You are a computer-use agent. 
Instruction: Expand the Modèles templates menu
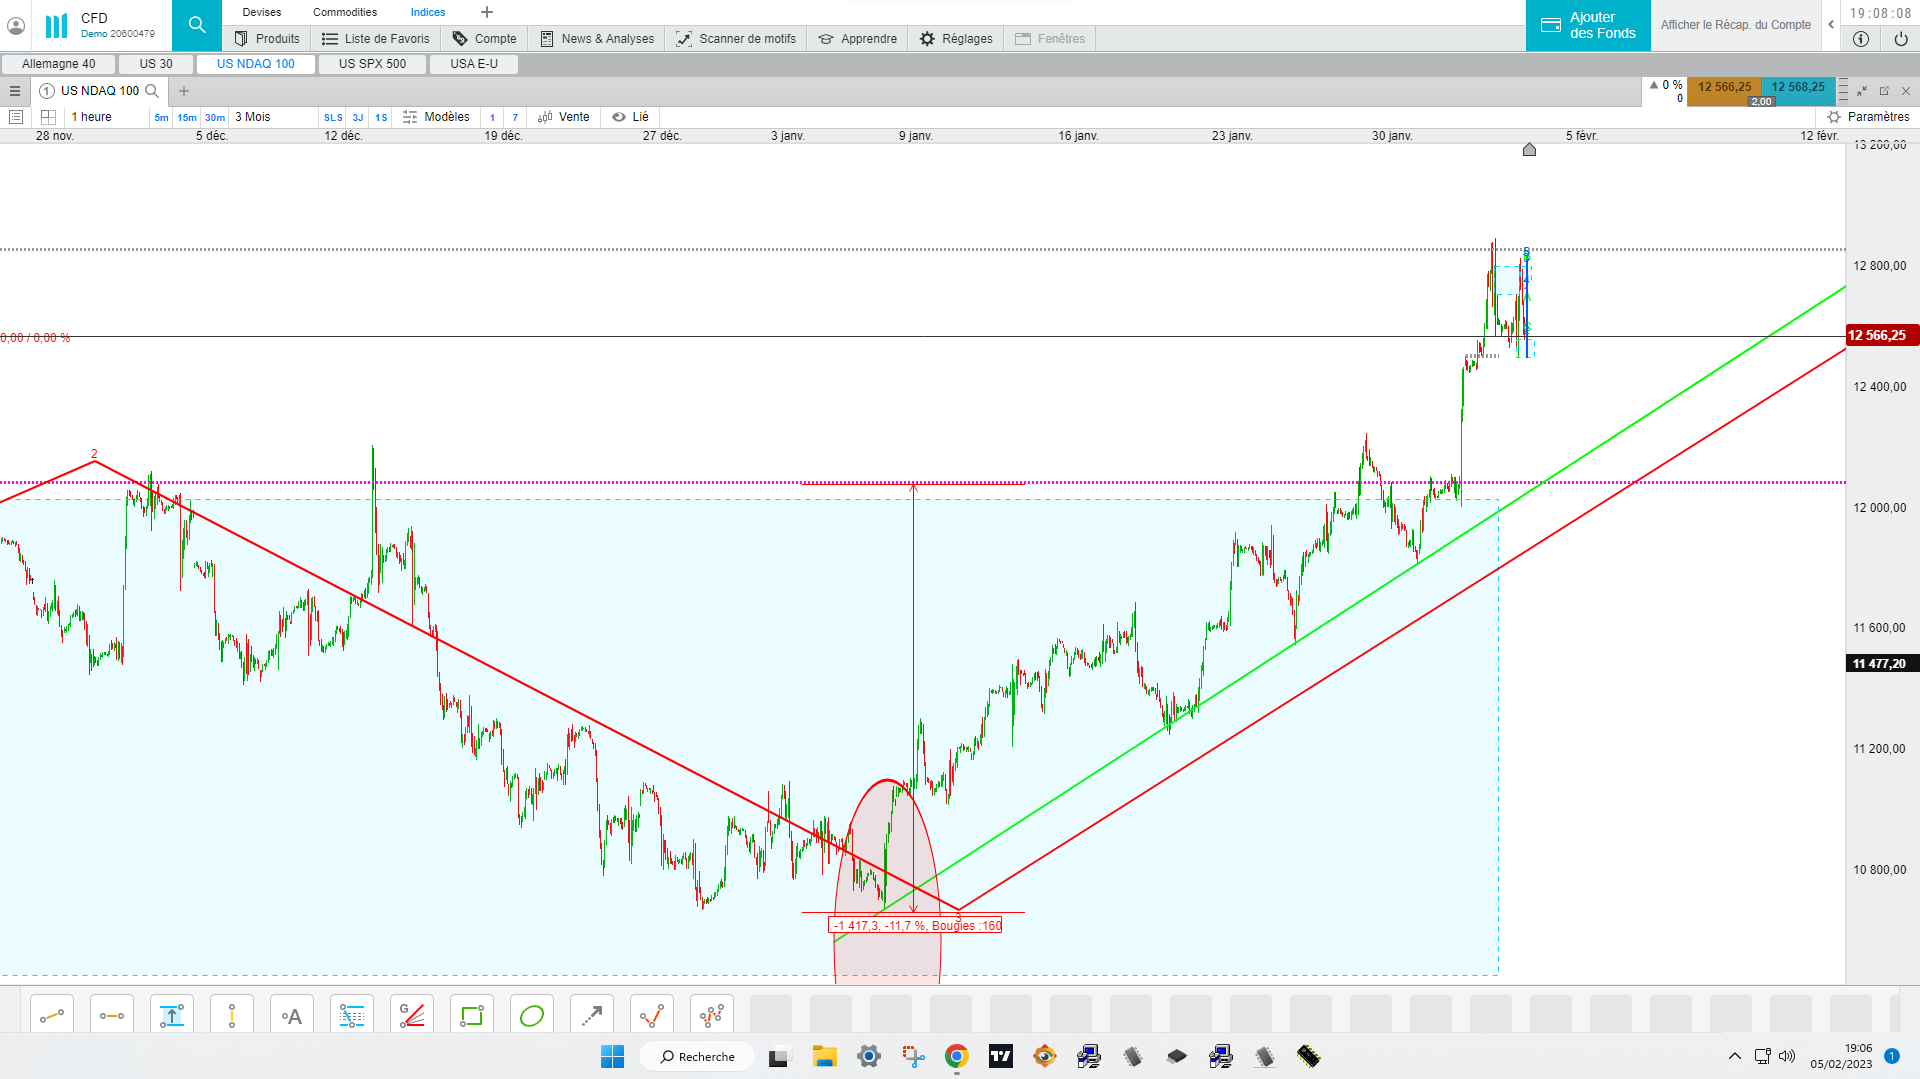[x=436, y=117]
